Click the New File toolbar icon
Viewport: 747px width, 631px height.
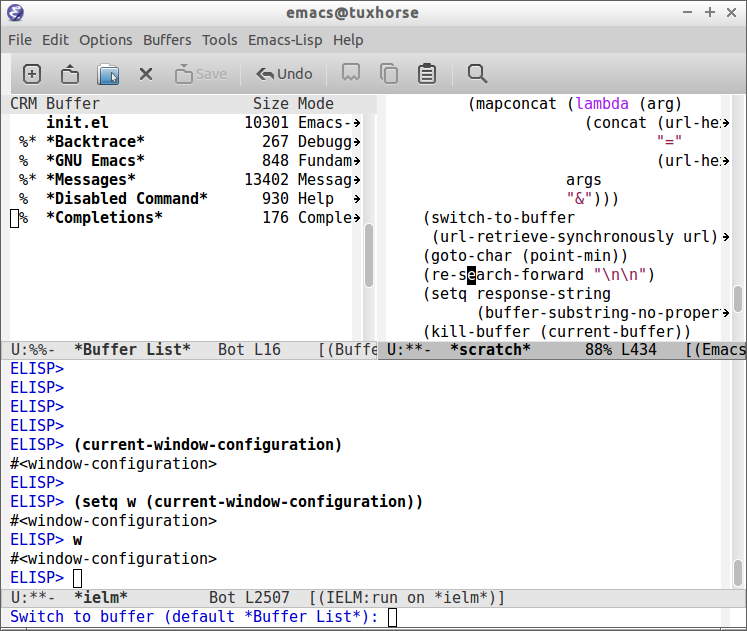pos(32,74)
